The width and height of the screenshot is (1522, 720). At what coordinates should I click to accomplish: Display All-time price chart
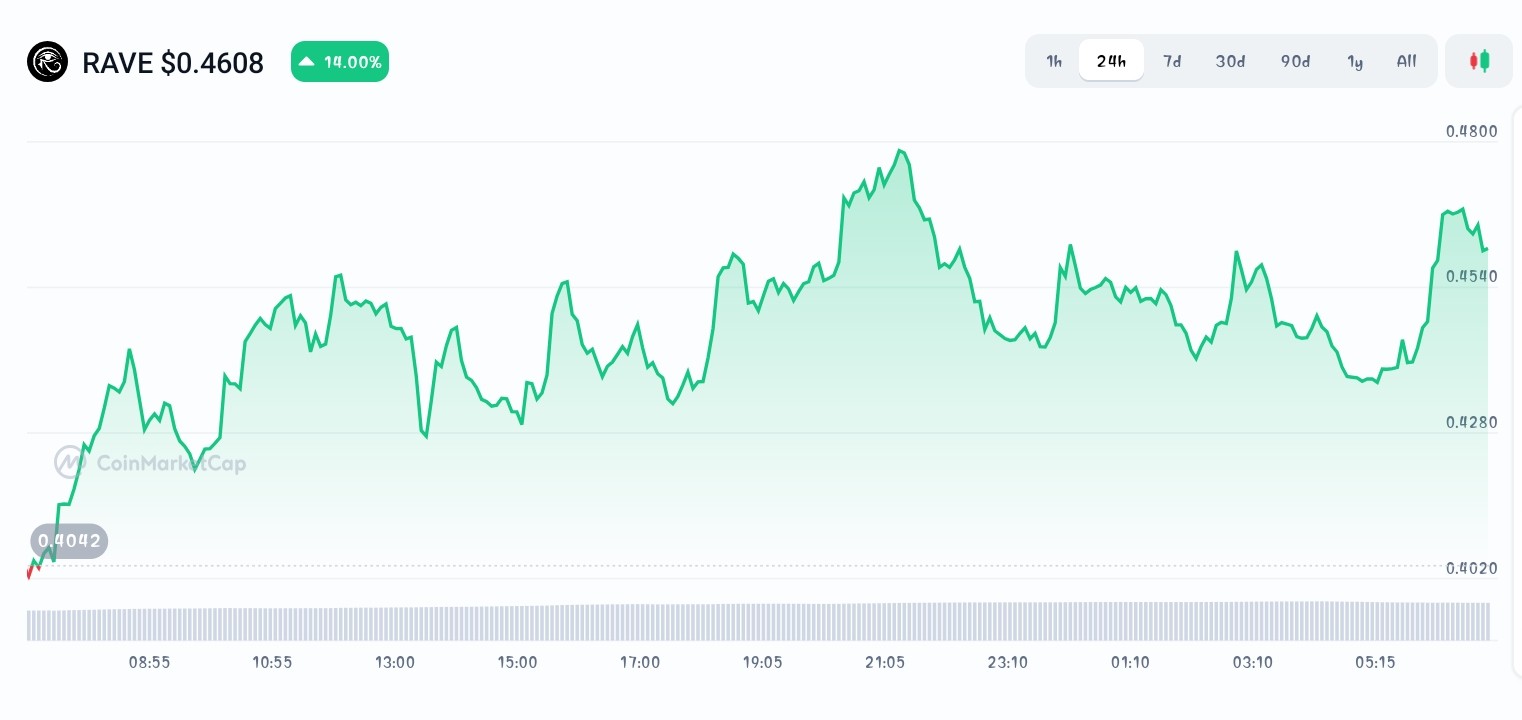[x=1406, y=61]
